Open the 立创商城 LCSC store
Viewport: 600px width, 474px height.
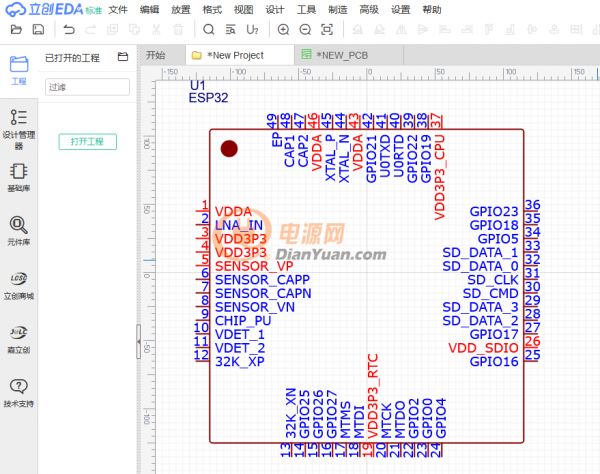(19, 286)
